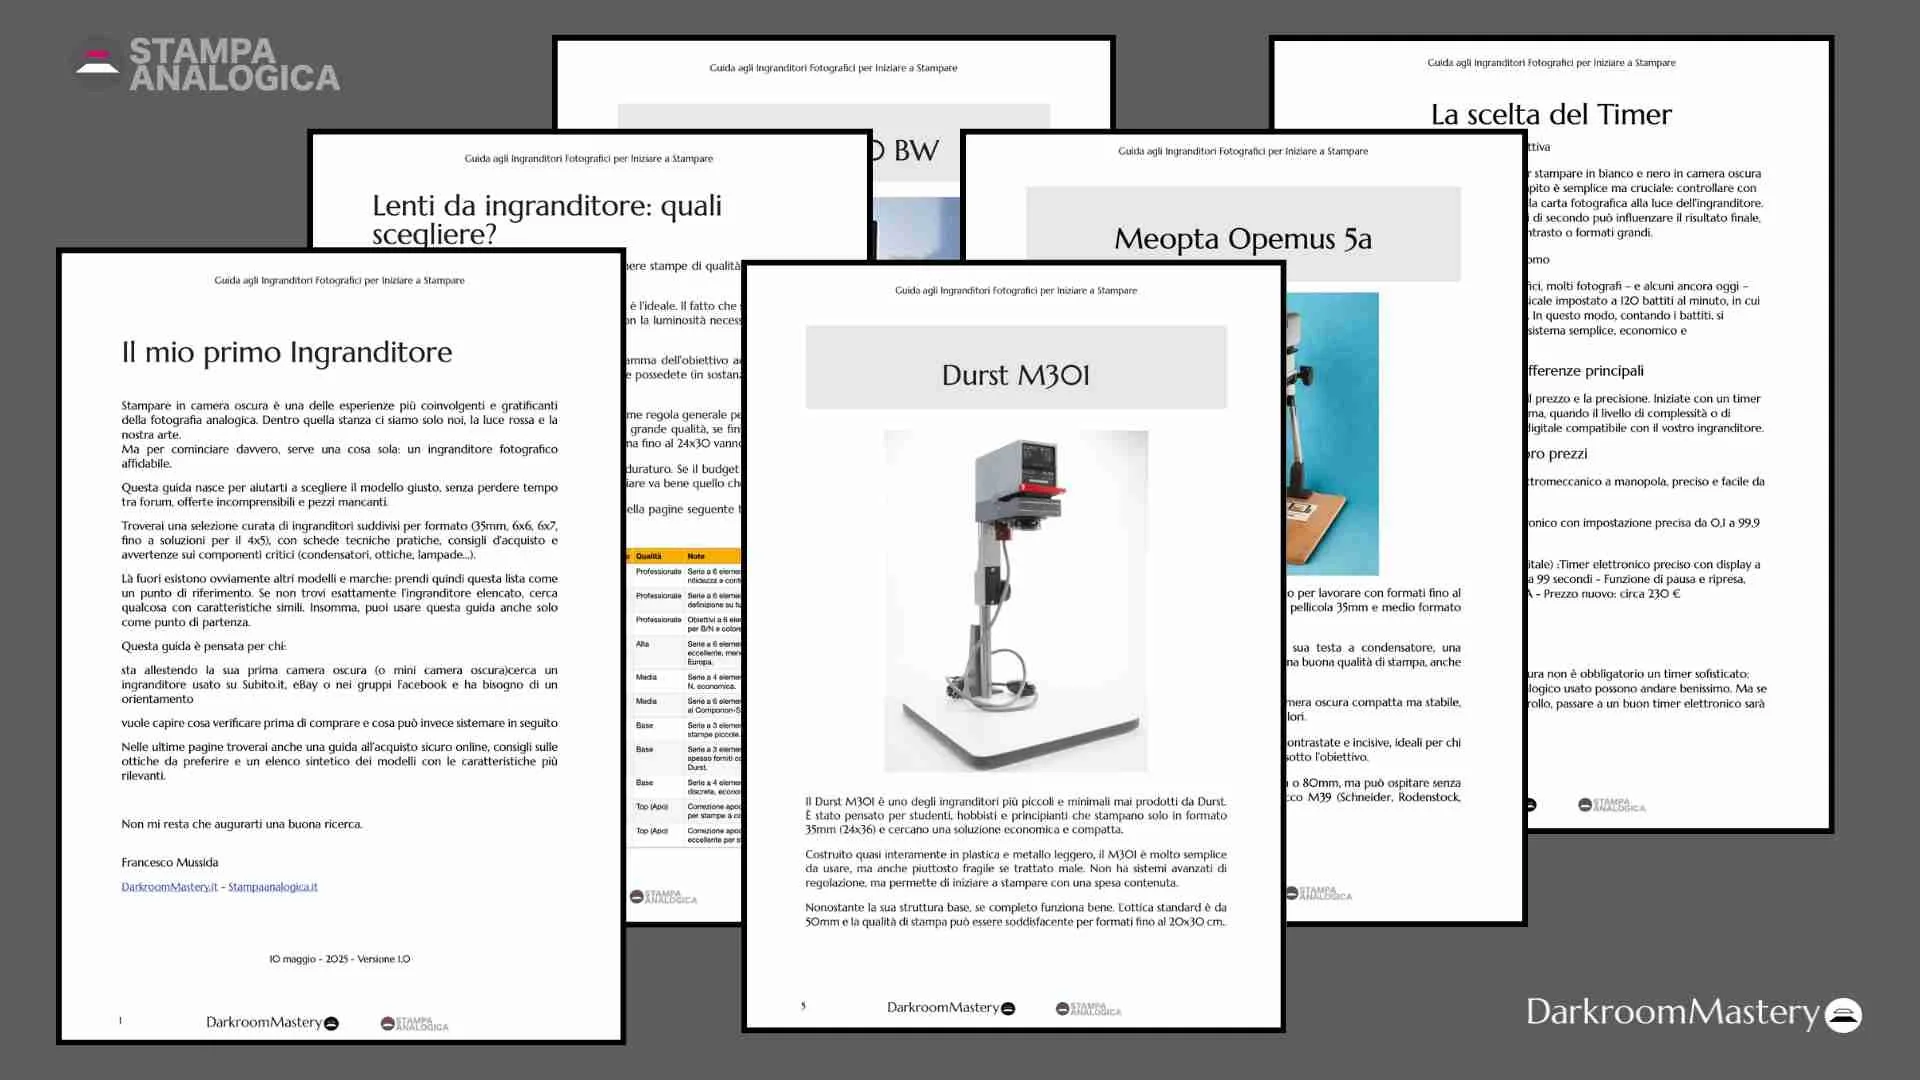The width and height of the screenshot is (1920, 1080).
Task: Click the 'Meopta Opemus 5a' title banner
Action: pos(1243,234)
